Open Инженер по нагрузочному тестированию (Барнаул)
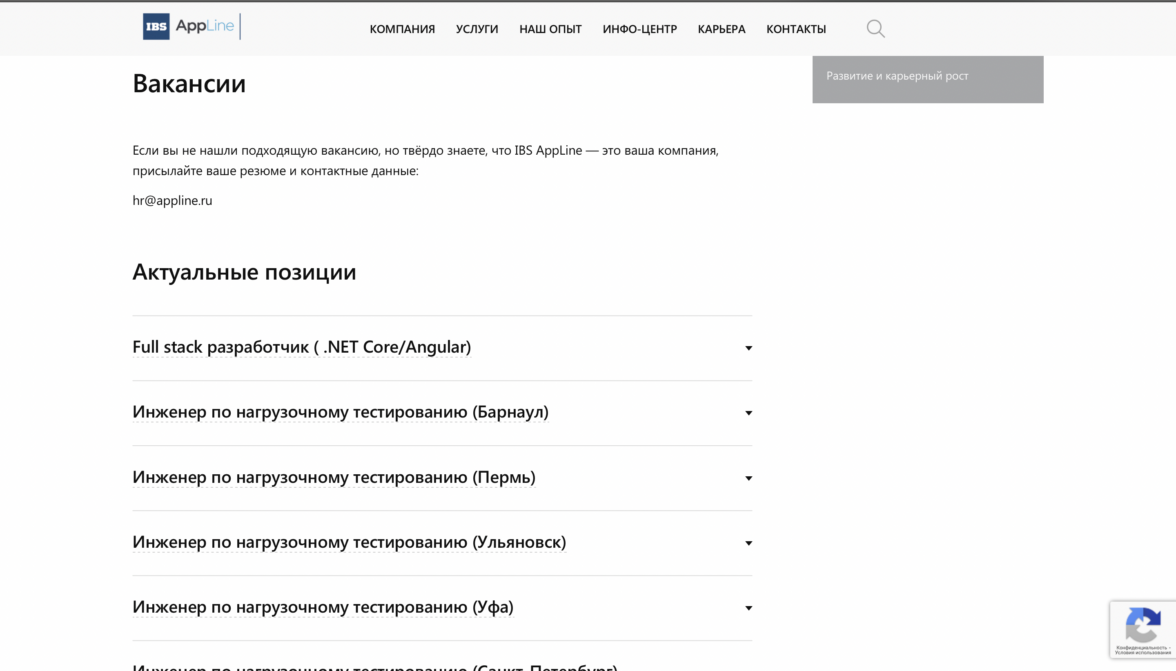 coord(340,412)
